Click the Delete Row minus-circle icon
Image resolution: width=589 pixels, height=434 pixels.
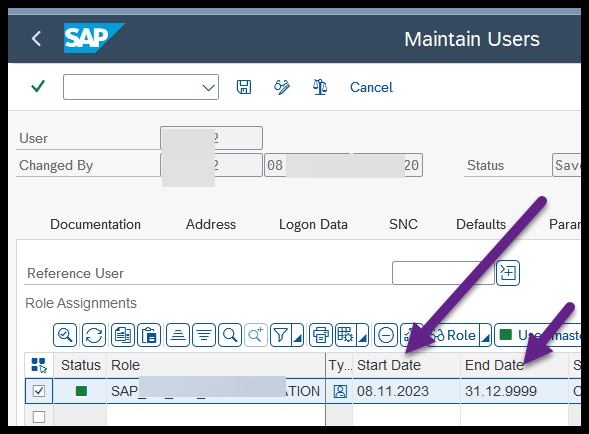(x=386, y=335)
